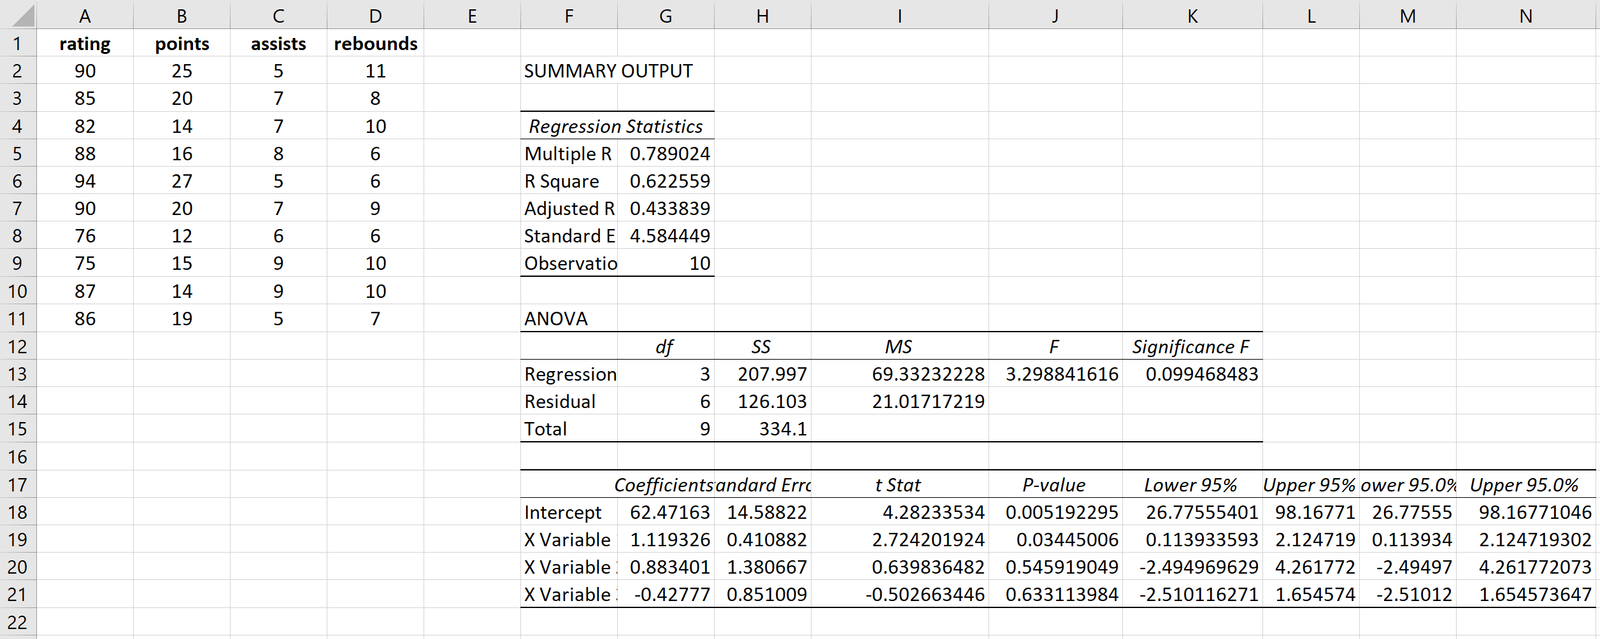Click P-value 0.545919049
This screenshot has width=1600, height=639.
pyautogui.click(x=1055, y=567)
